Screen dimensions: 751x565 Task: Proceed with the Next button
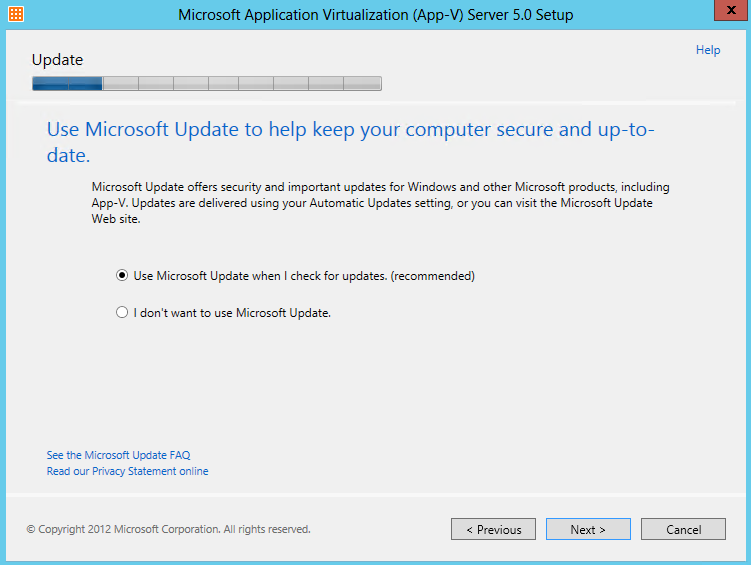(x=588, y=529)
